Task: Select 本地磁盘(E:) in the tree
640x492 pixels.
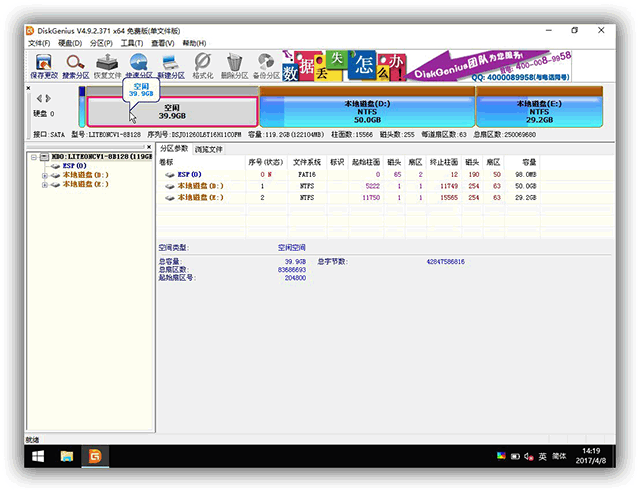Action: (85, 185)
